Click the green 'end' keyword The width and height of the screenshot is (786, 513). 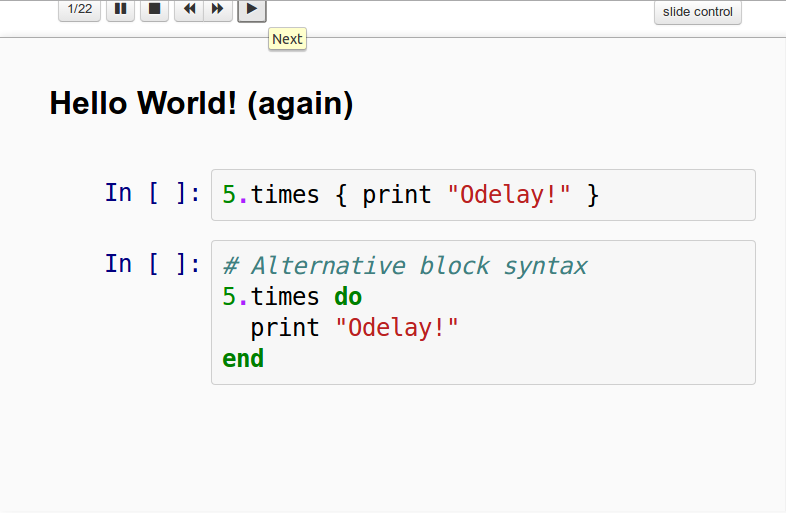click(243, 359)
